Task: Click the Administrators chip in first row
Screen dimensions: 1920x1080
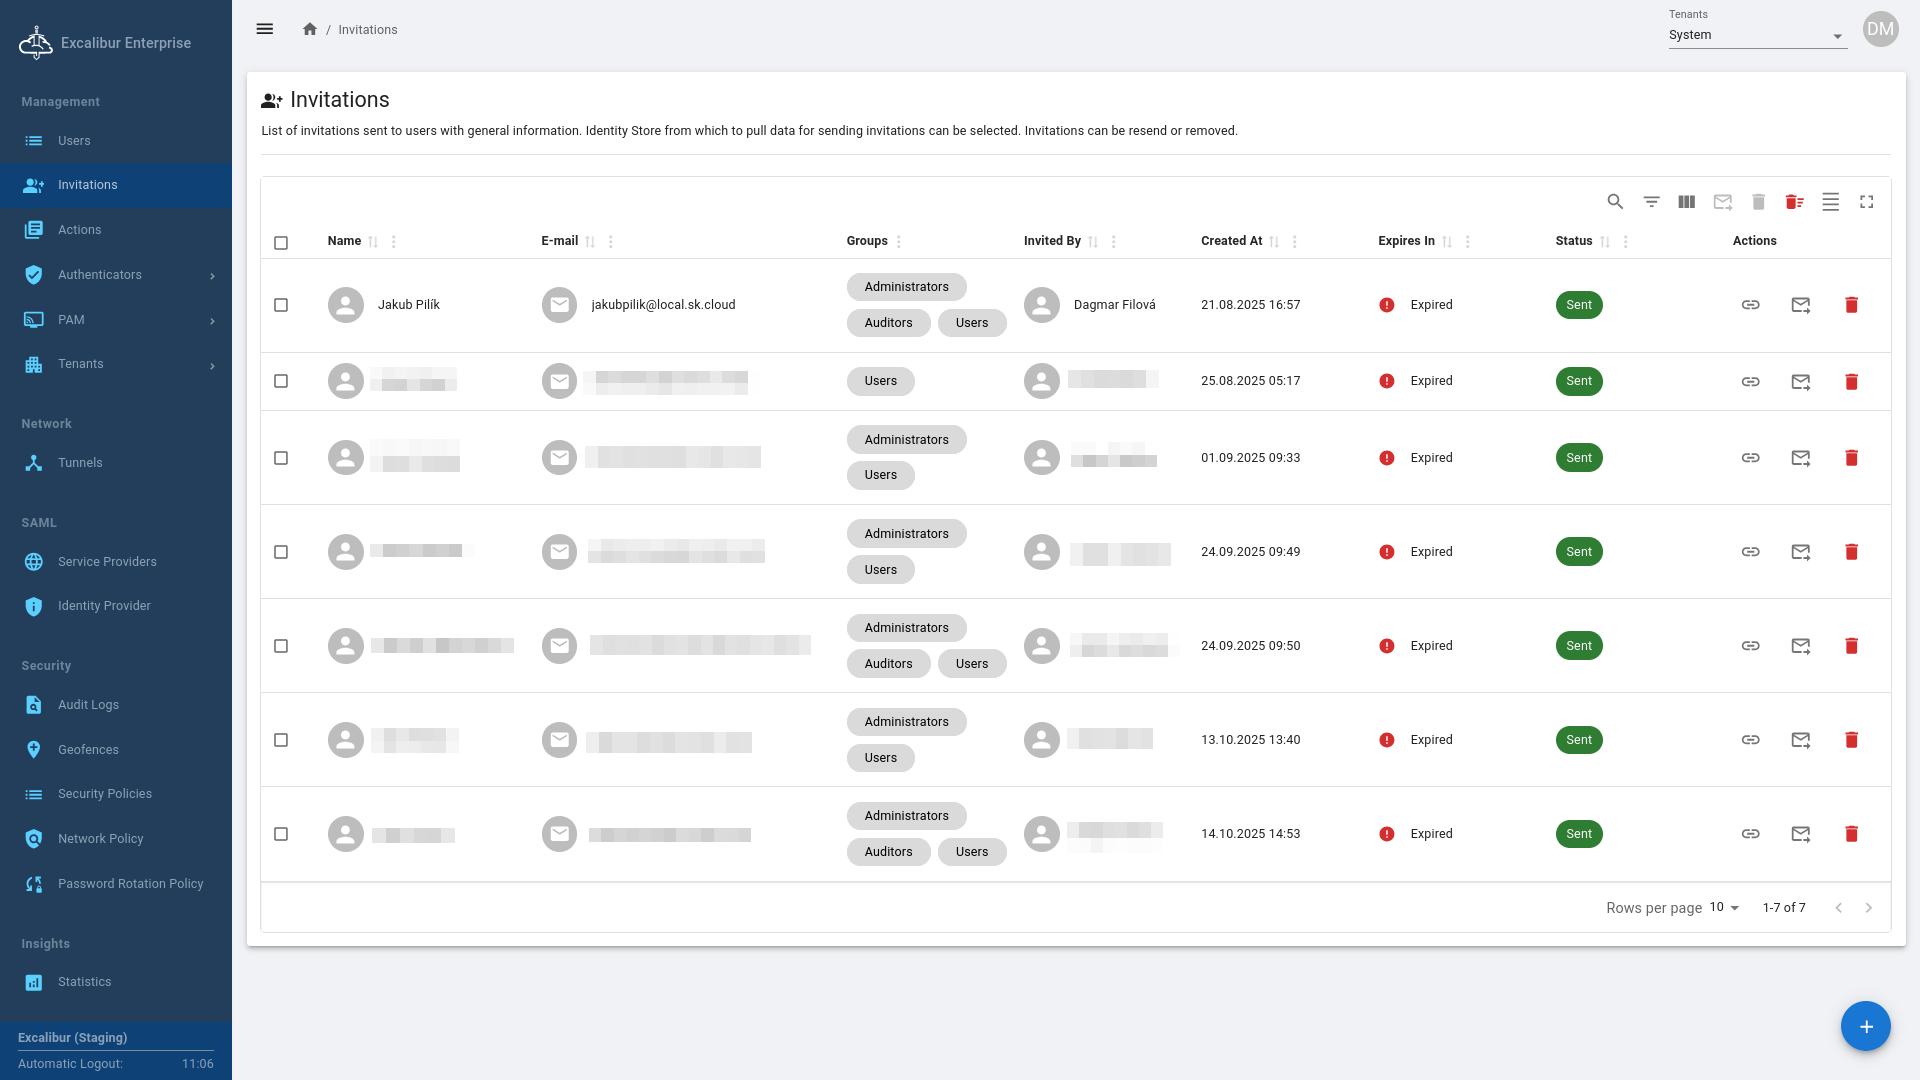Action: pyautogui.click(x=906, y=287)
